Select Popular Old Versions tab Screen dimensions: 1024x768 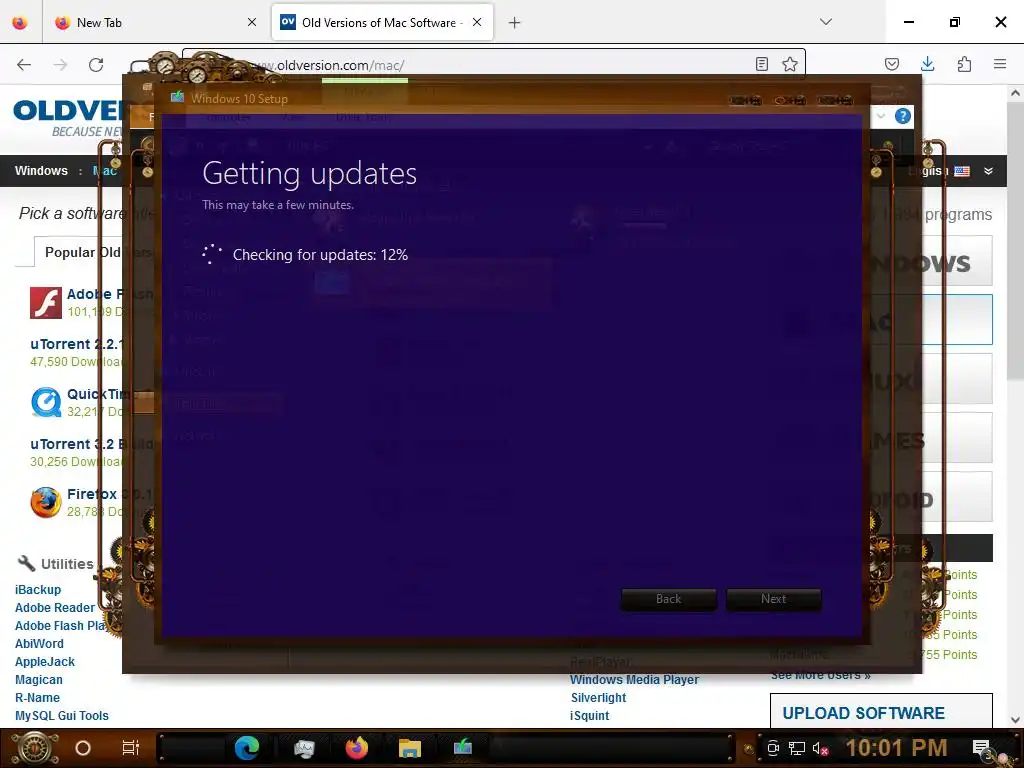tap(93, 252)
